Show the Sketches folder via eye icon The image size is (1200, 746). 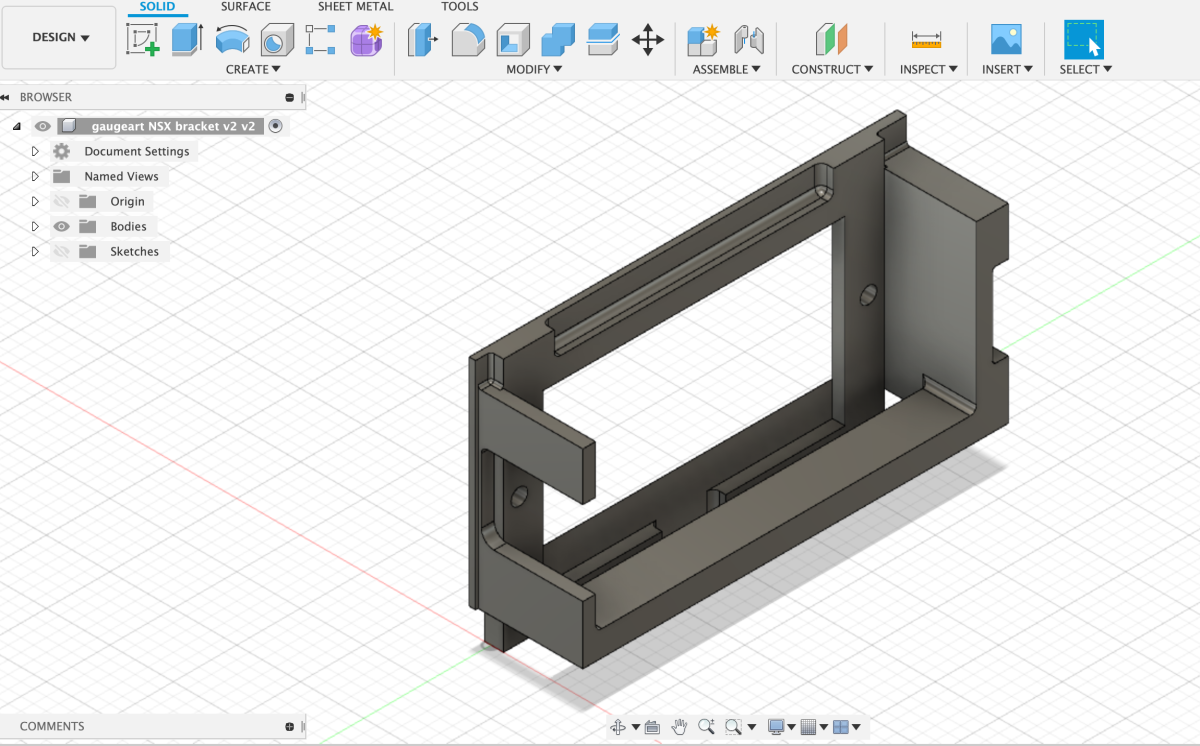(x=62, y=251)
